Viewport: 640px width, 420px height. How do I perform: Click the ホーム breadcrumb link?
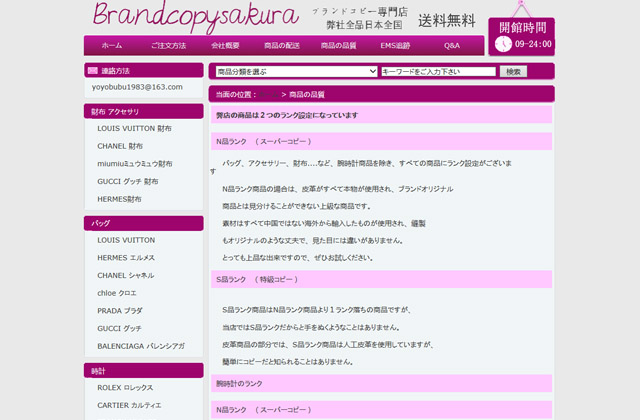(x=269, y=95)
